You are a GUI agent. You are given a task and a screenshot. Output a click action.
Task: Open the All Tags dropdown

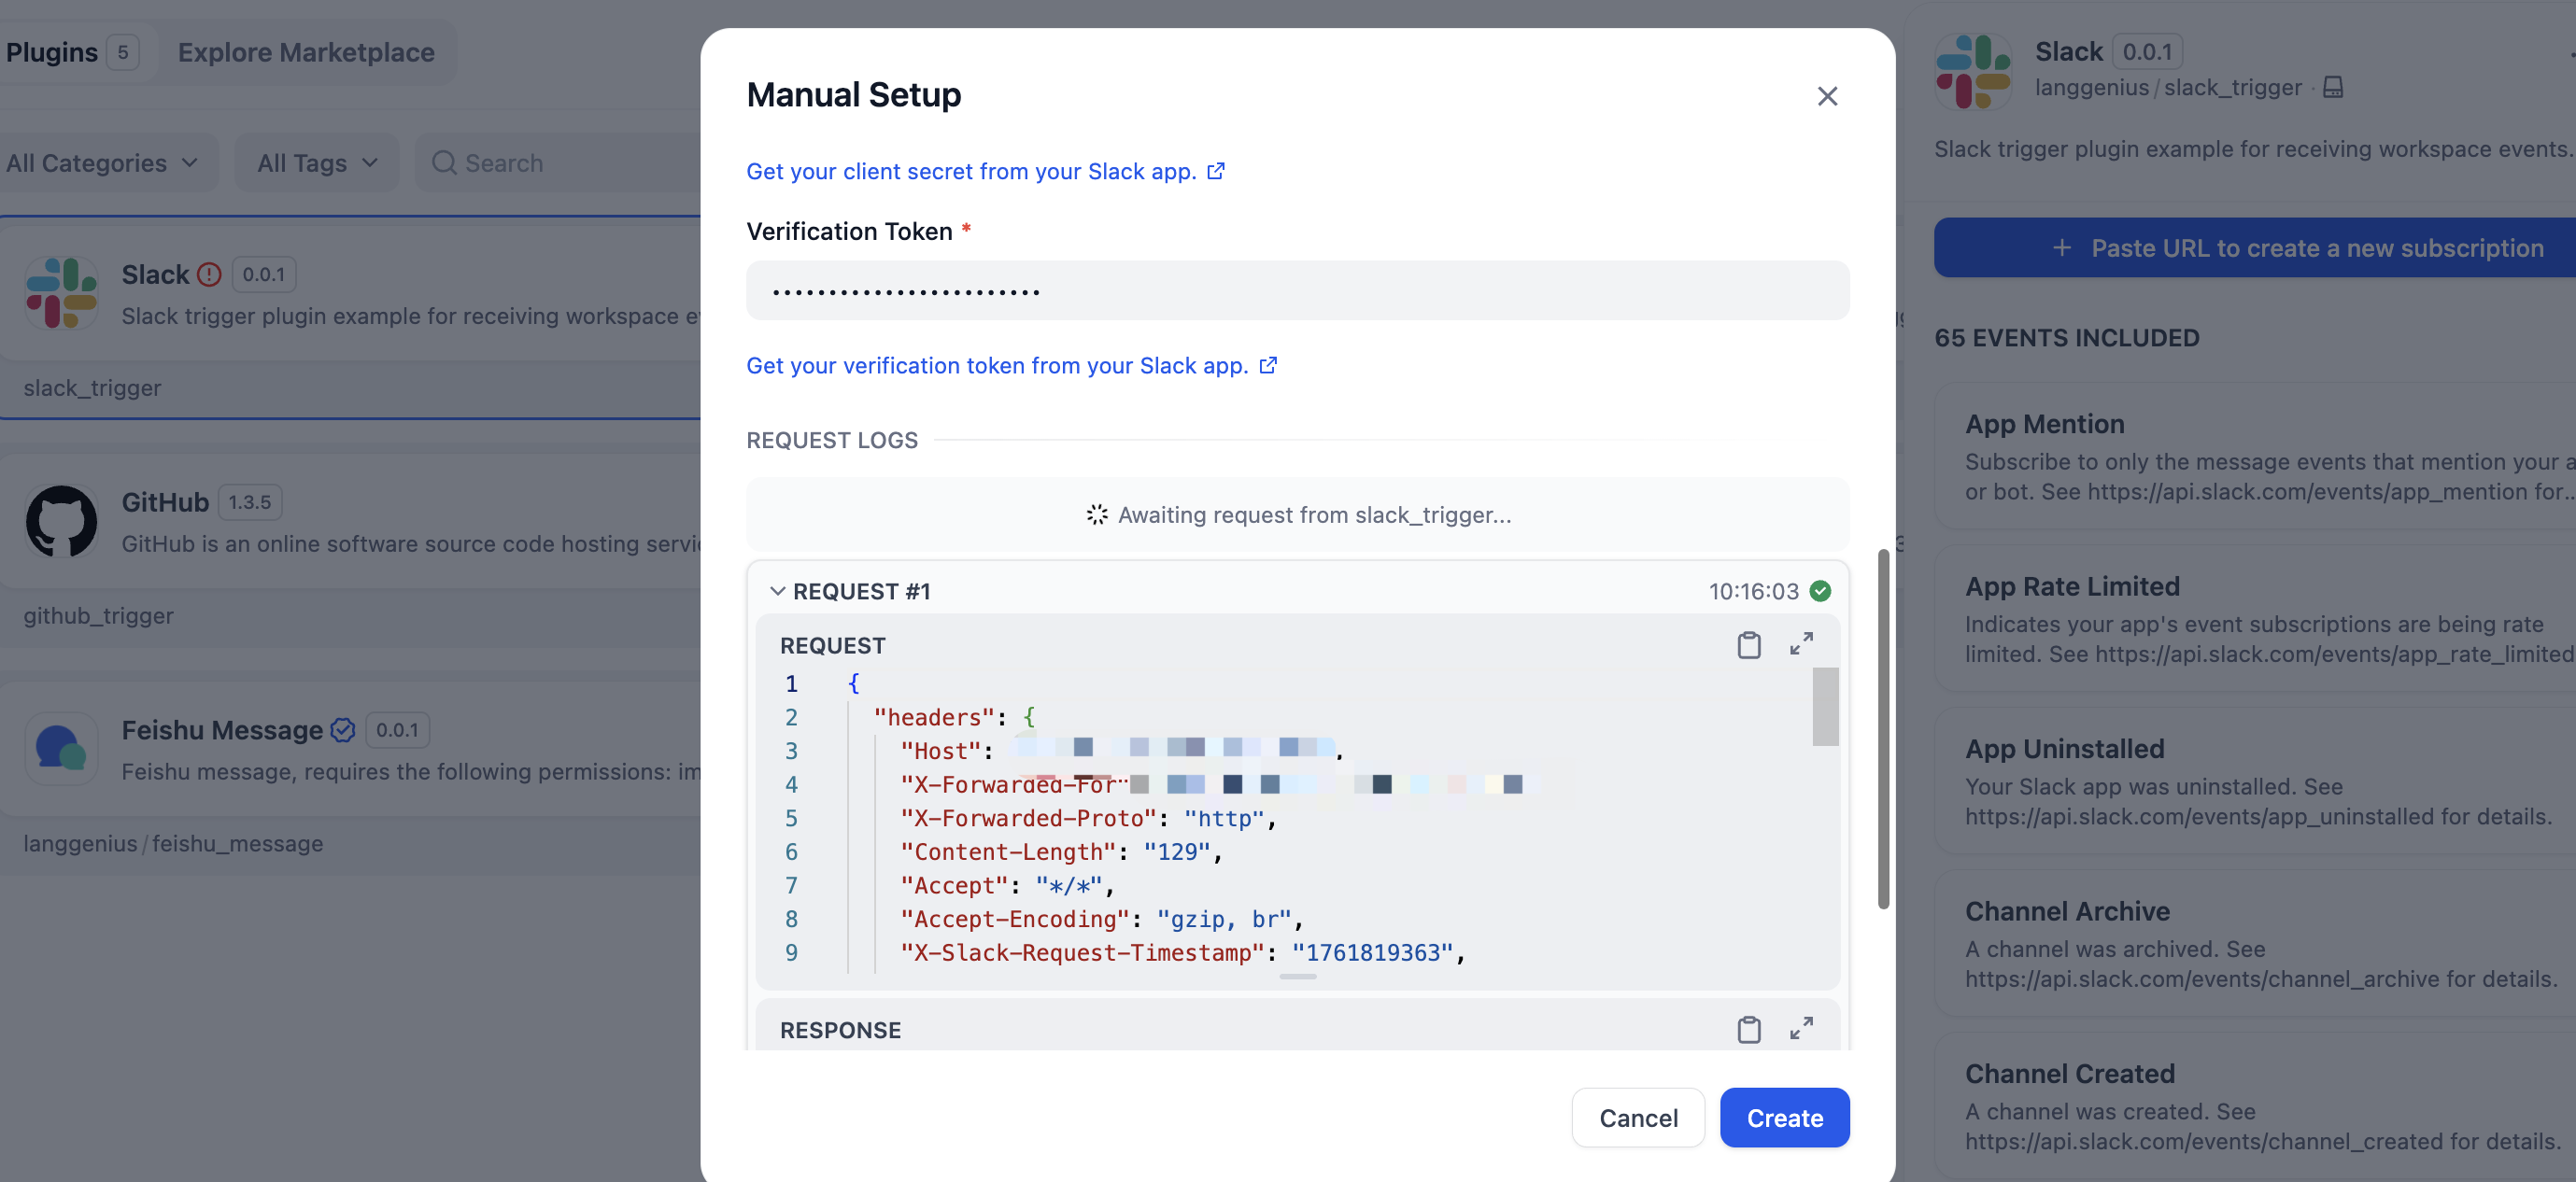[x=316, y=162]
